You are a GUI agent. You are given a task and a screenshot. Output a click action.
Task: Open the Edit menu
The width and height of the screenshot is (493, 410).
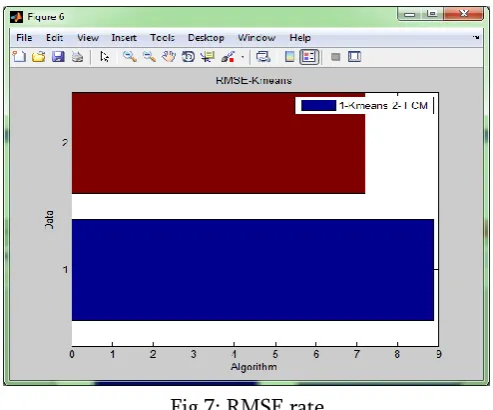54,38
